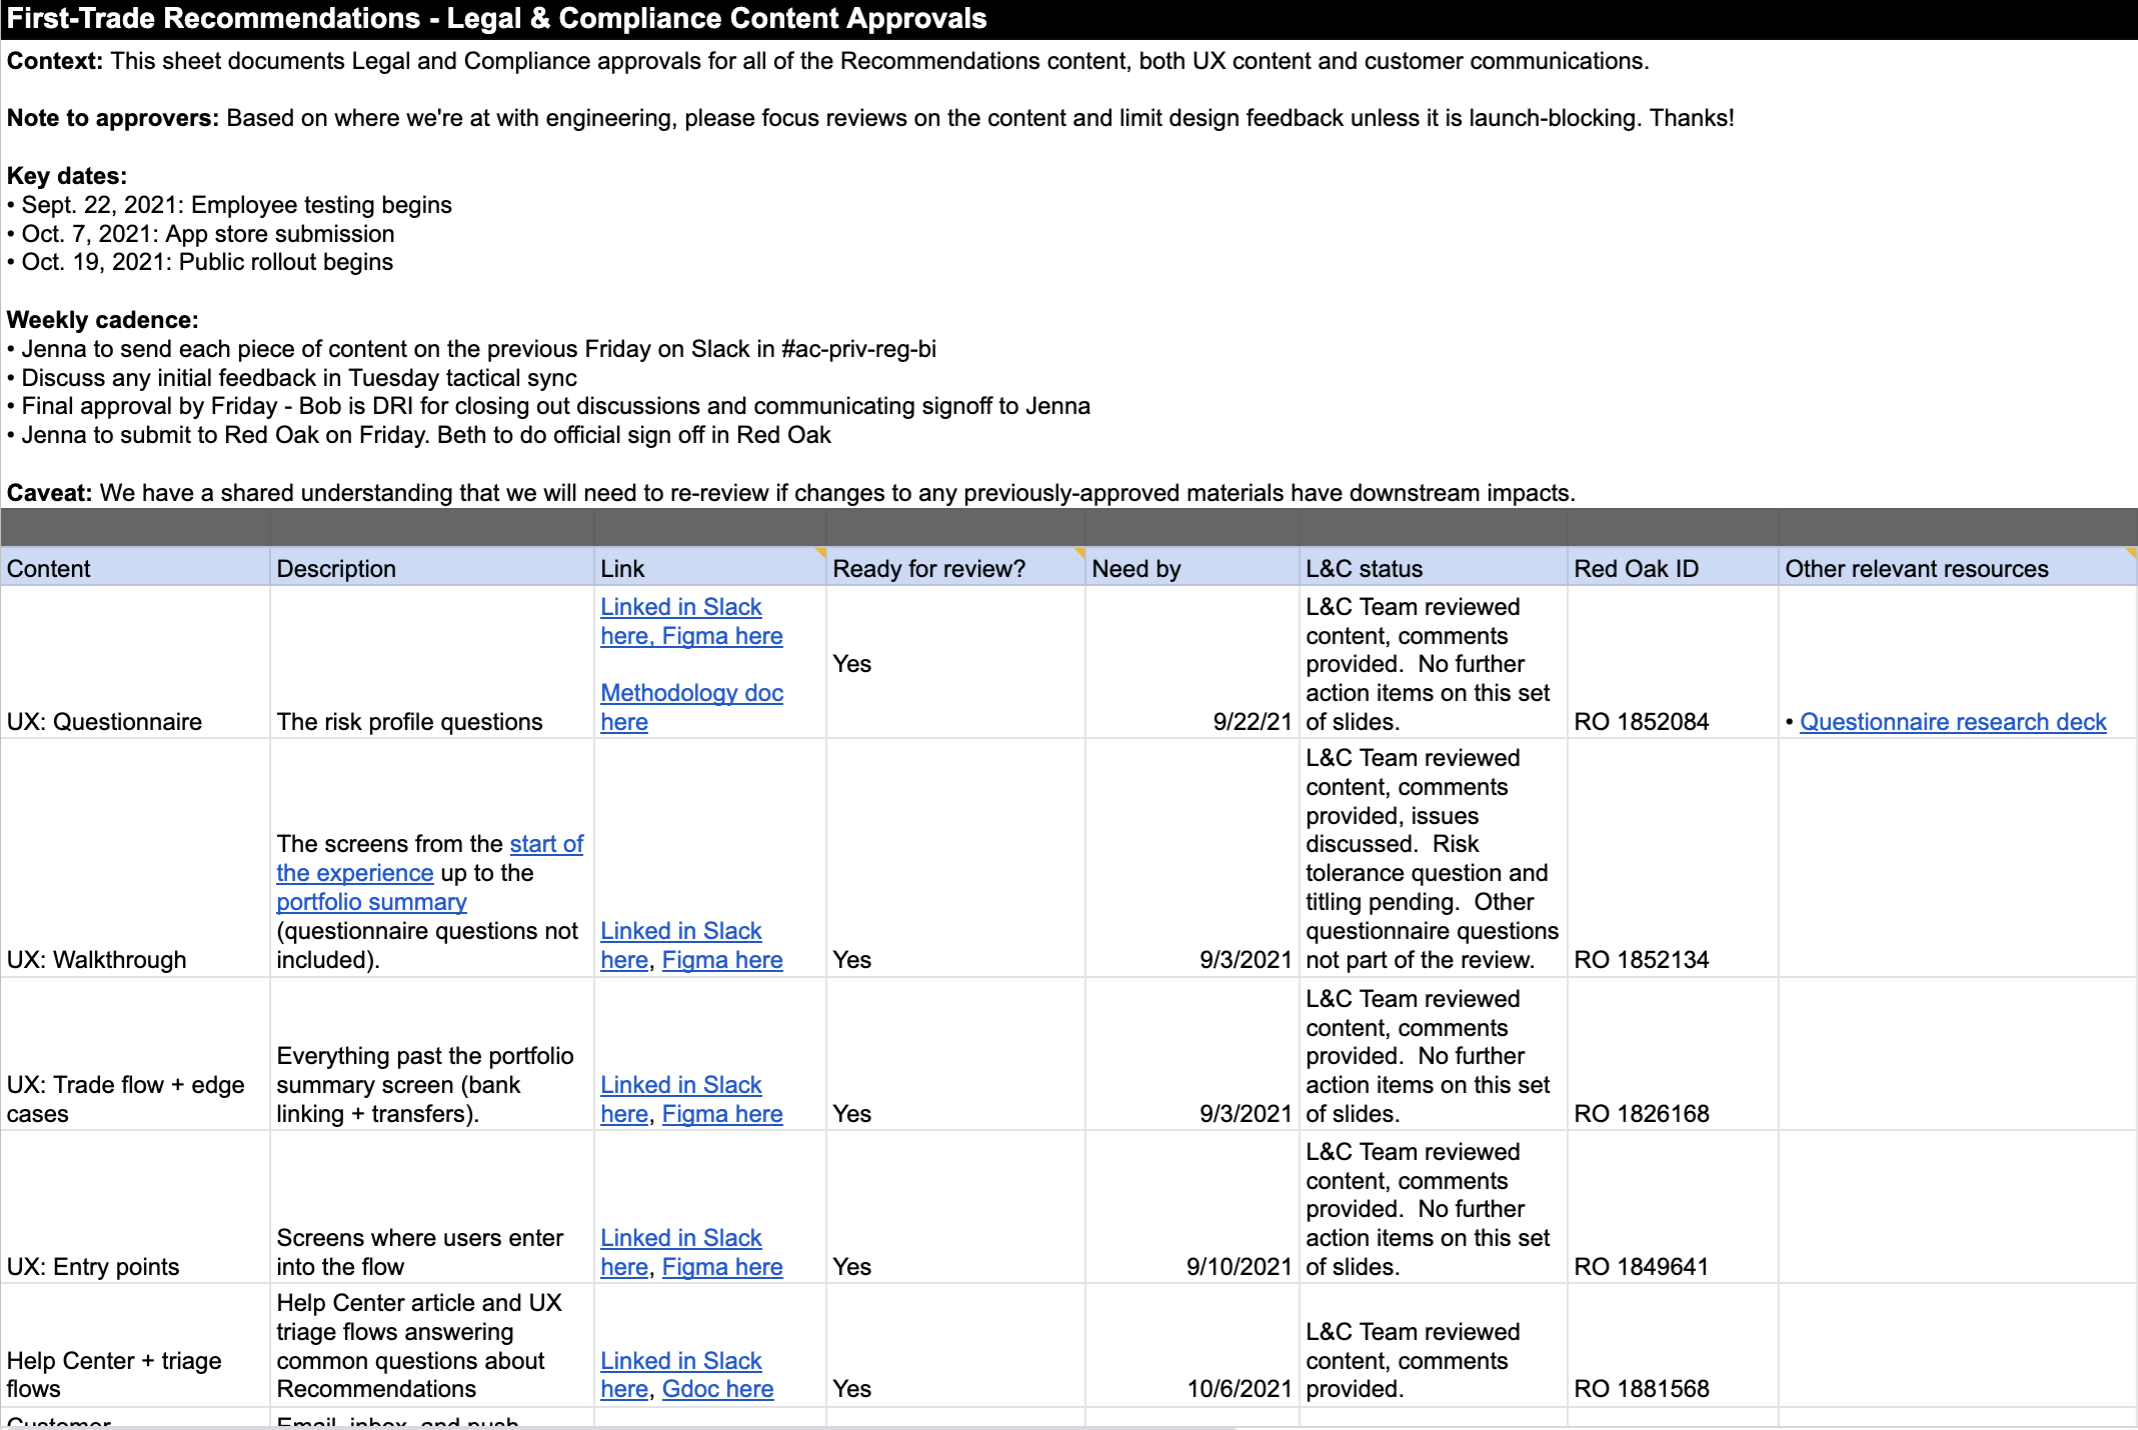
Task: Open the Questionnaire research deck link
Action: 1953,721
